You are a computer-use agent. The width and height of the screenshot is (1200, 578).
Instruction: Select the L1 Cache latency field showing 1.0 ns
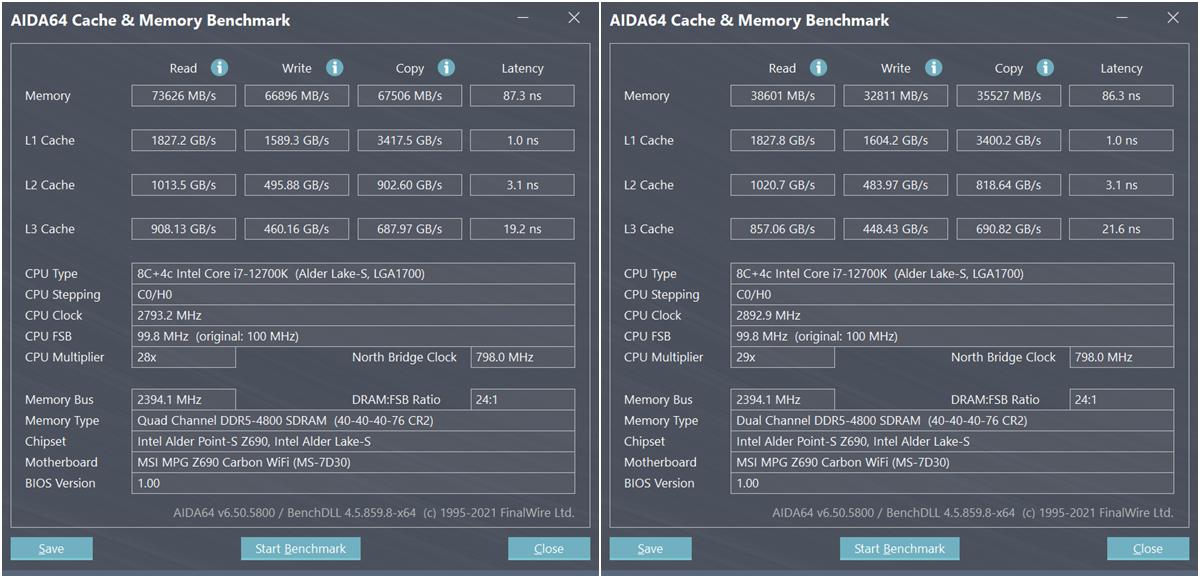[x=522, y=140]
